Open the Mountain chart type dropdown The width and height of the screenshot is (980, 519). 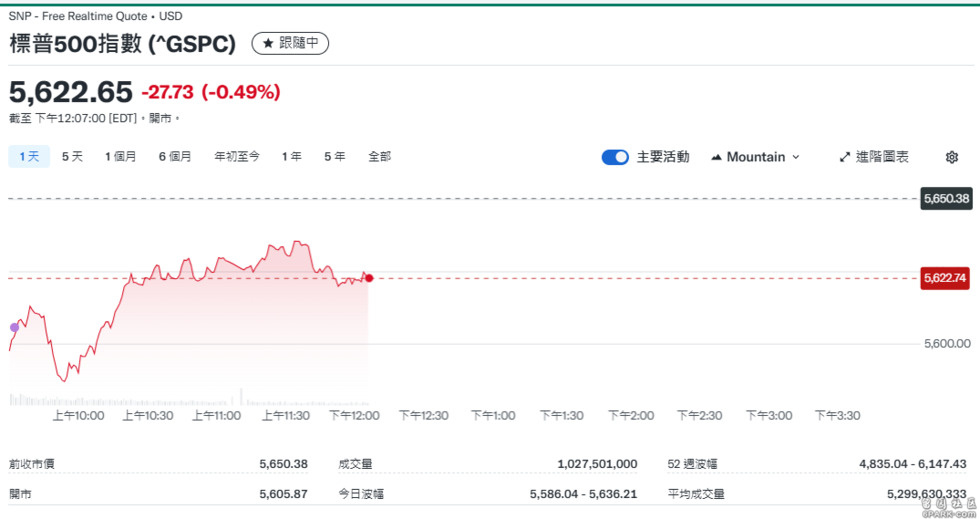755,157
